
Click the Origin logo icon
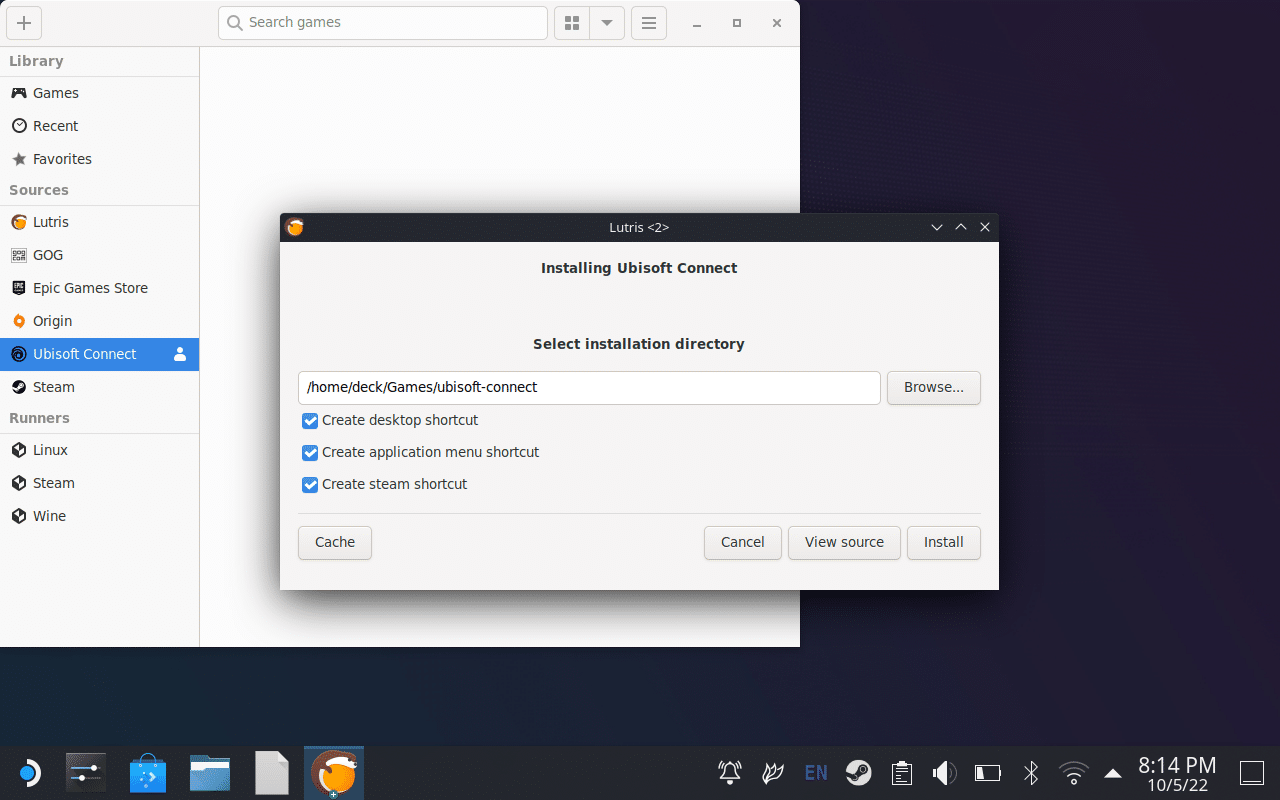(18, 321)
